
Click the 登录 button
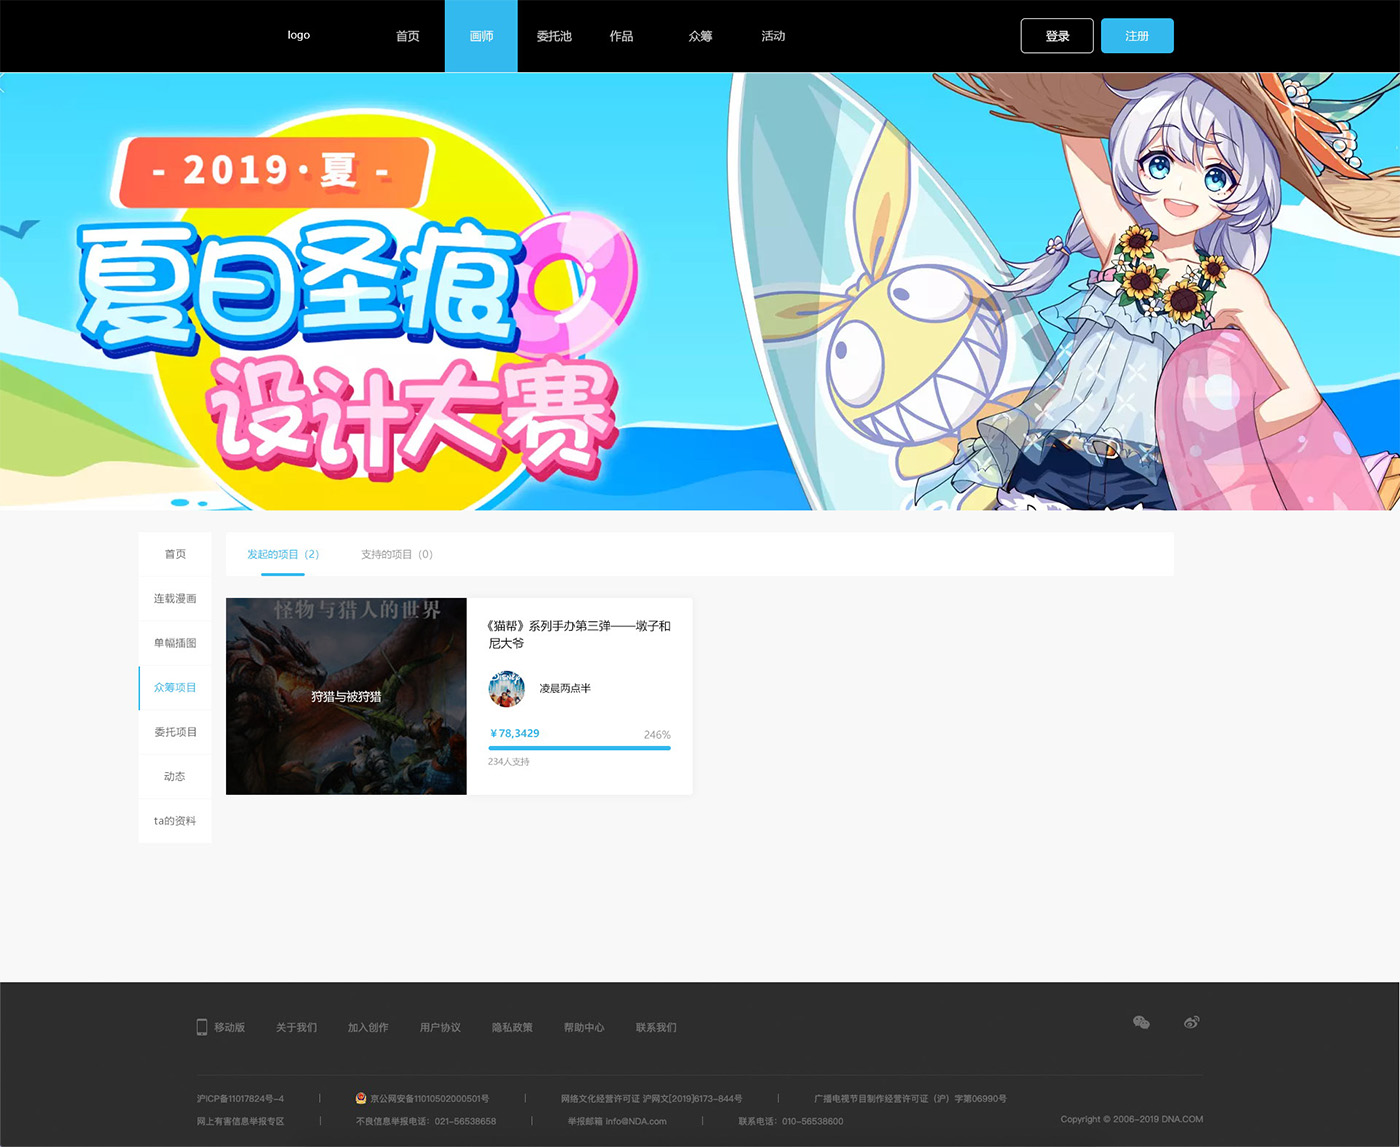click(x=1057, y=36)
